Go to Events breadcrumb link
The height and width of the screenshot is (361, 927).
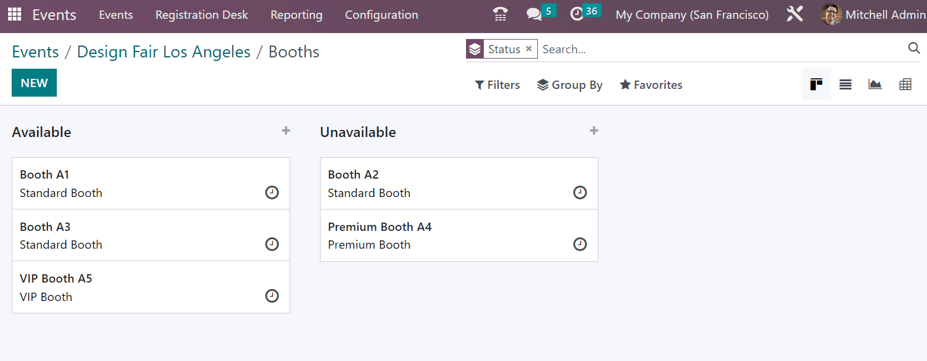click(x=35, y=52)
